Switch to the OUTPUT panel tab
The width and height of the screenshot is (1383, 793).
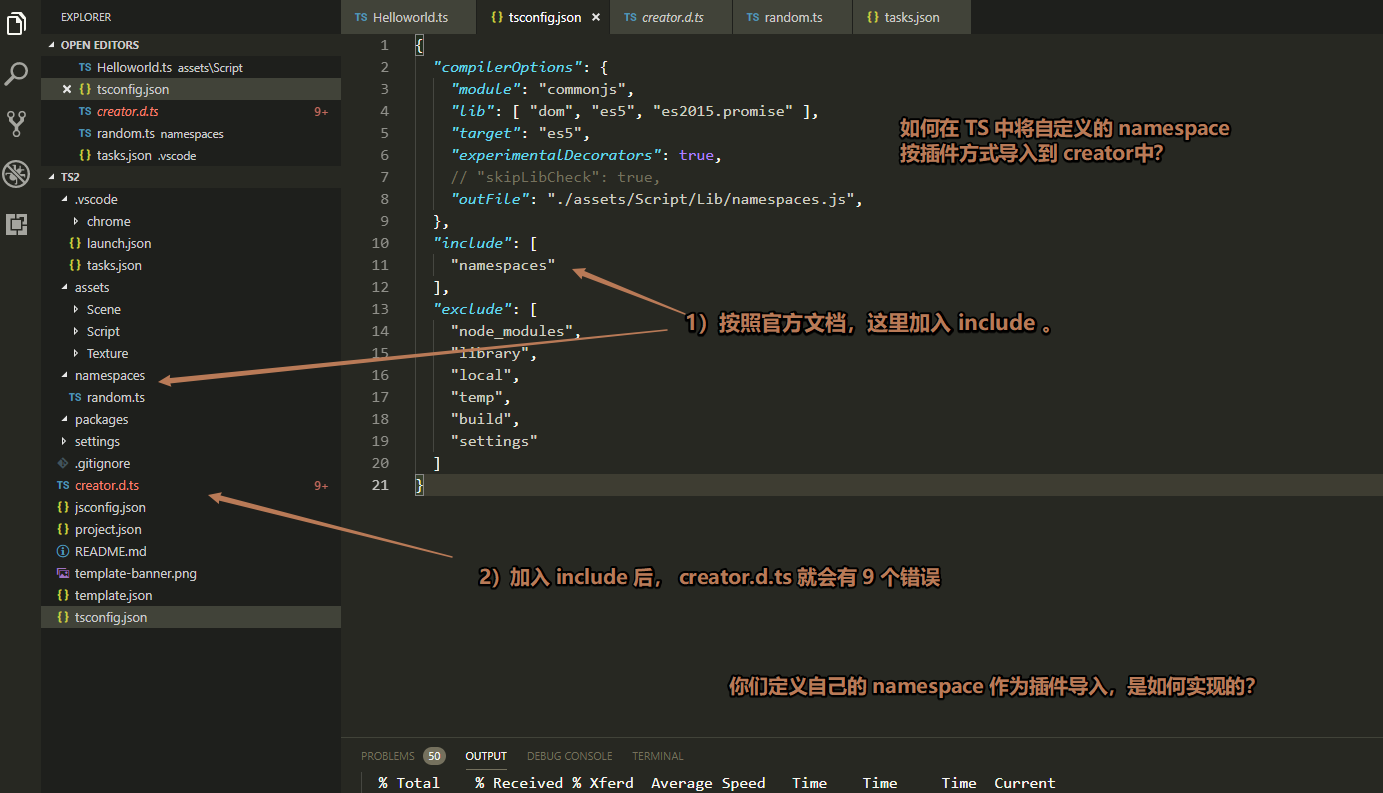coord(486,756)
